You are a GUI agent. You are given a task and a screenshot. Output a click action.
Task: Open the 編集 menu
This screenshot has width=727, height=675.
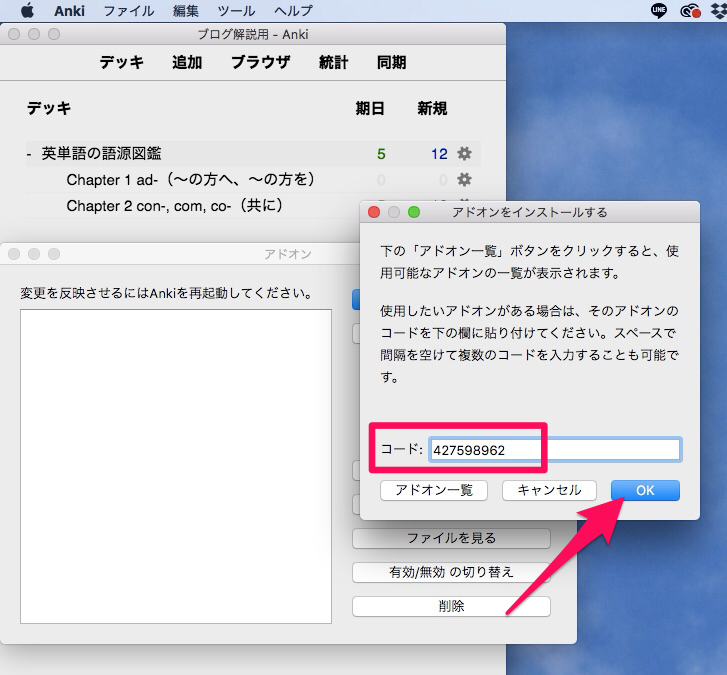(185, 11)
